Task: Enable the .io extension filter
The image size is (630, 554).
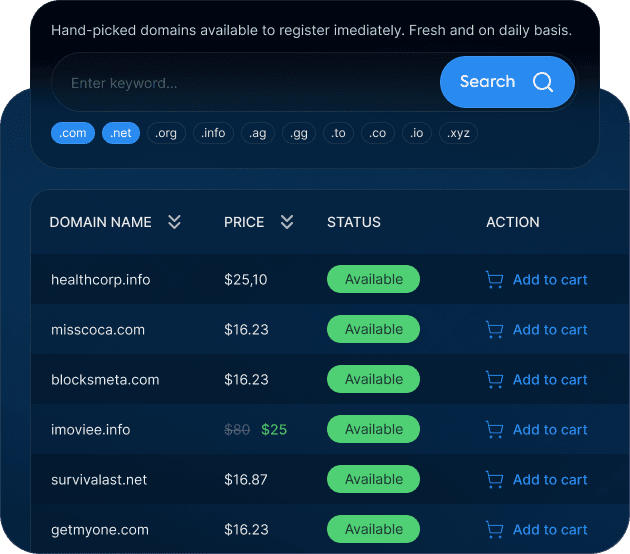Action: [417, 133]
